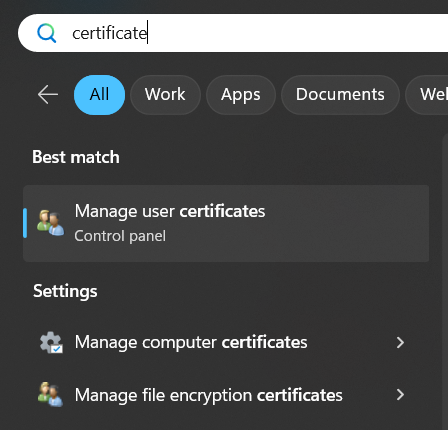Click the file encryption certificates users icon
Image resolution: width=448 pixels, height=430 pixels.
tap(50, 395)
